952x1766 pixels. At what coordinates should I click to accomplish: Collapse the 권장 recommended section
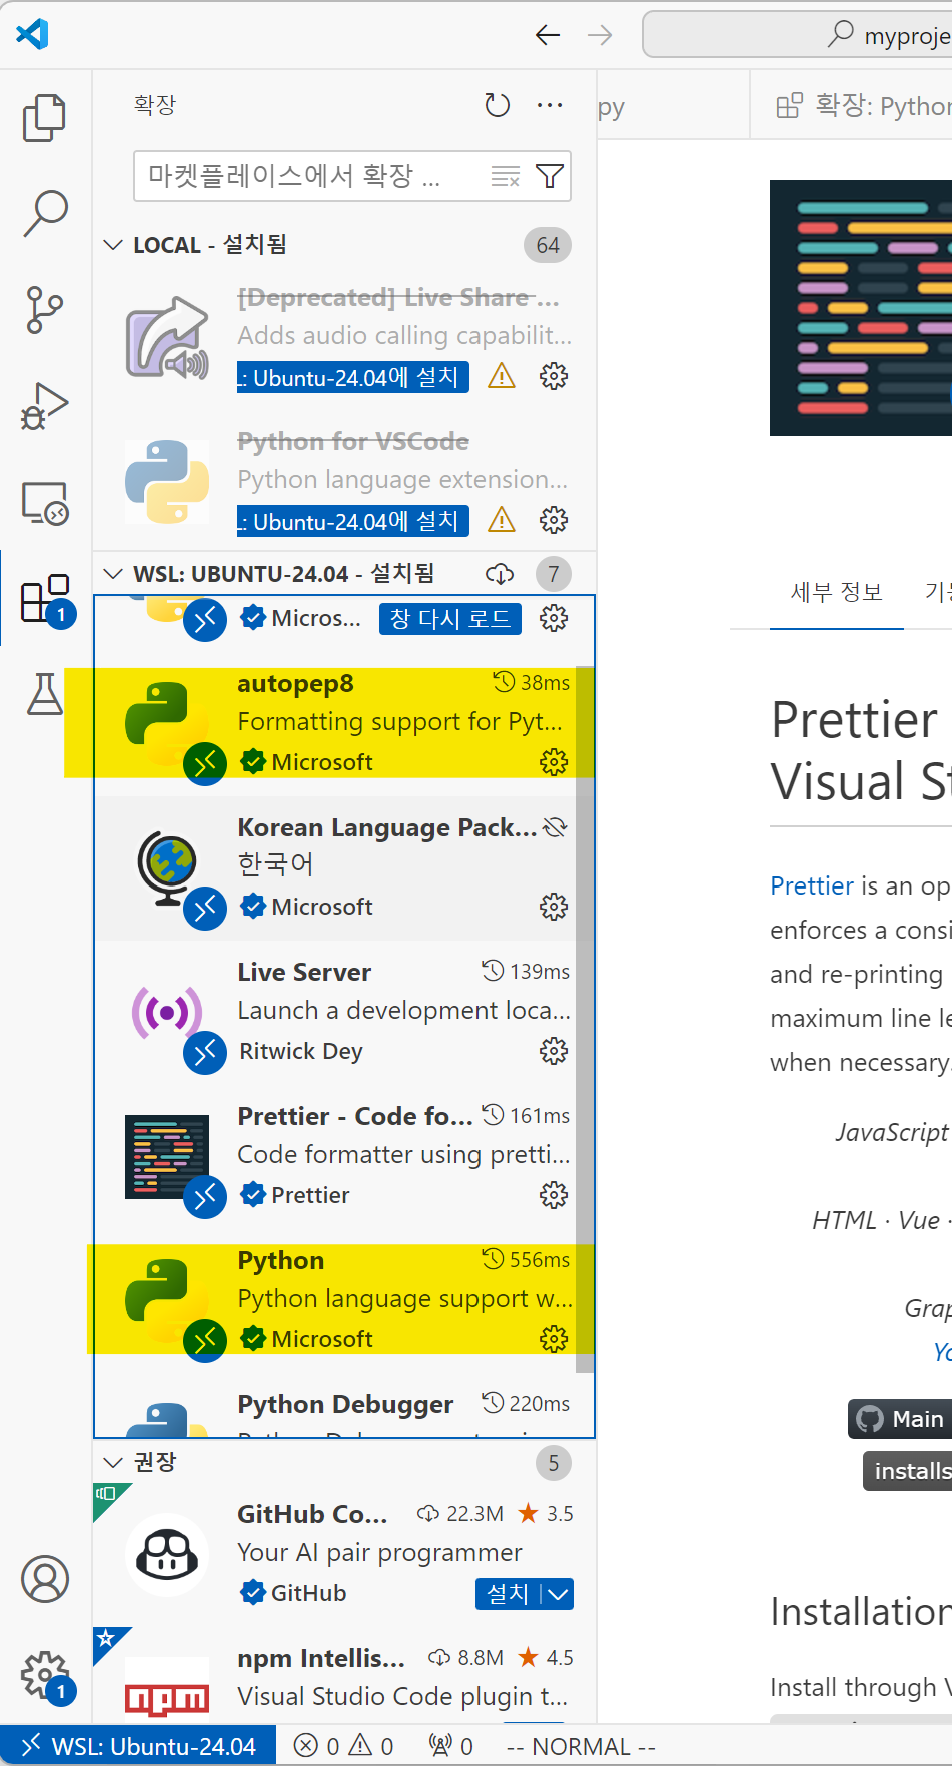coord(114,1462)
